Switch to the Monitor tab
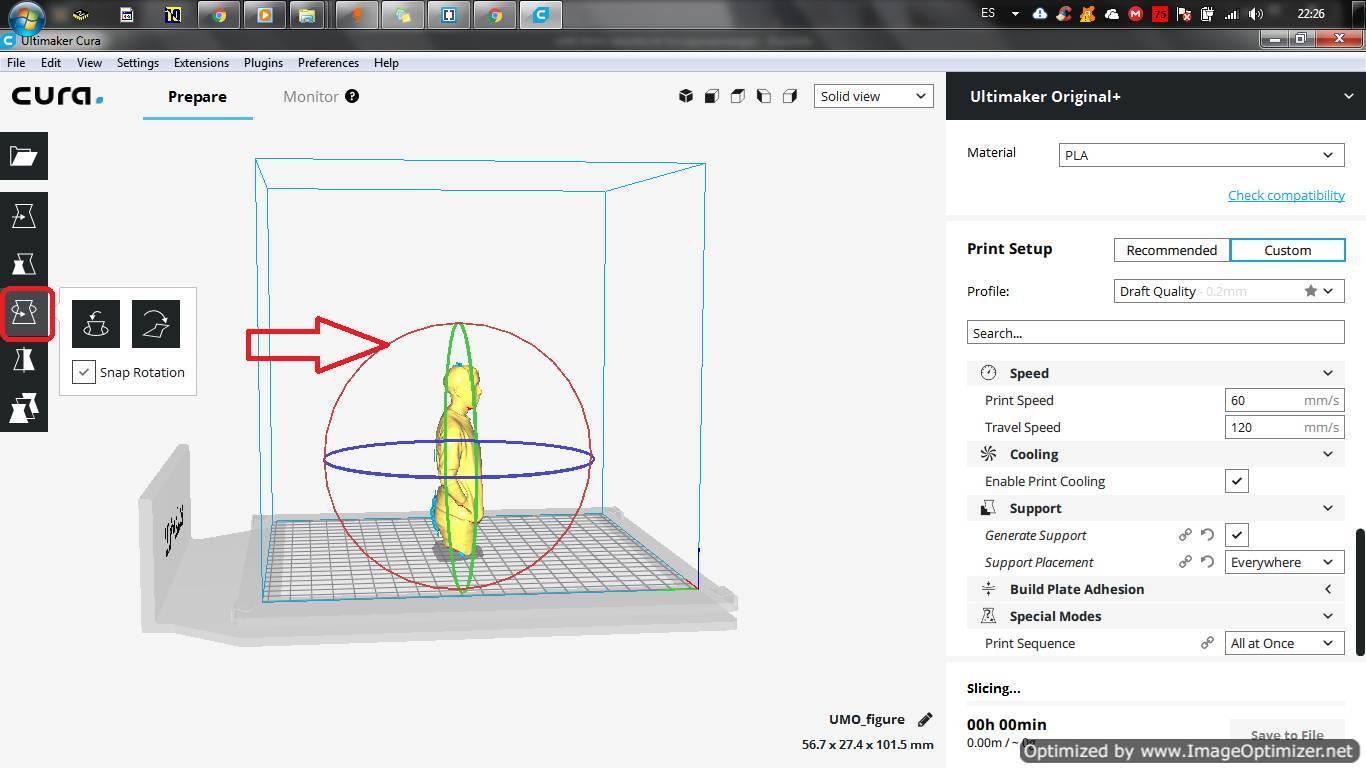This screenshot has height=768, width=1366. coord(311,97)
